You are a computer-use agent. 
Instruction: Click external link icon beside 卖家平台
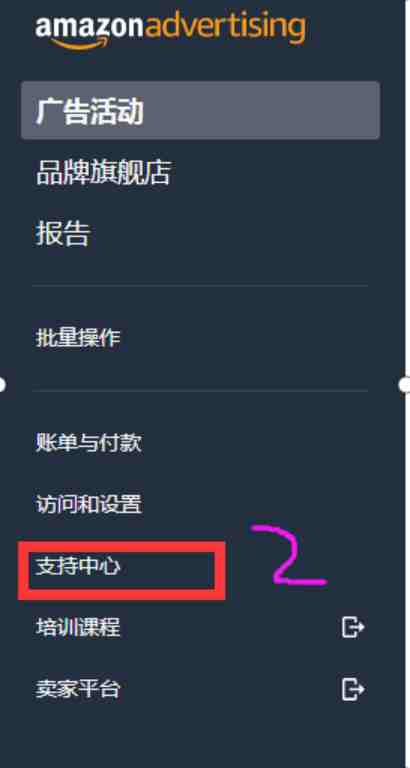tap(353, 690)
